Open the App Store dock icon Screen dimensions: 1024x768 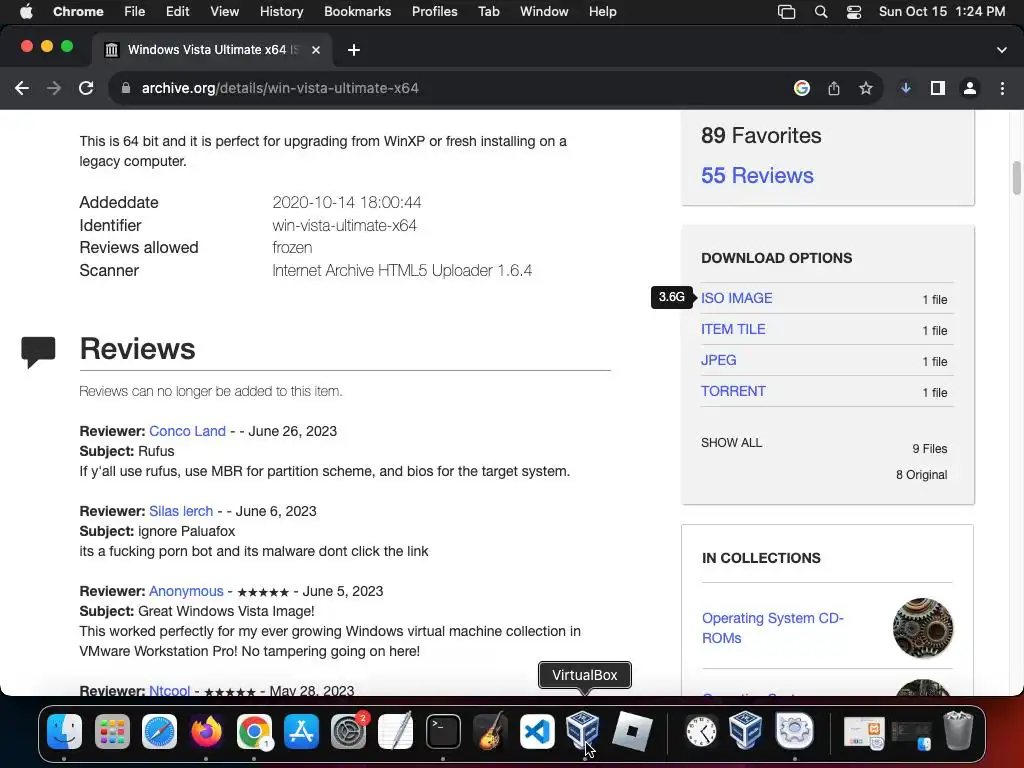pos(301,731)
